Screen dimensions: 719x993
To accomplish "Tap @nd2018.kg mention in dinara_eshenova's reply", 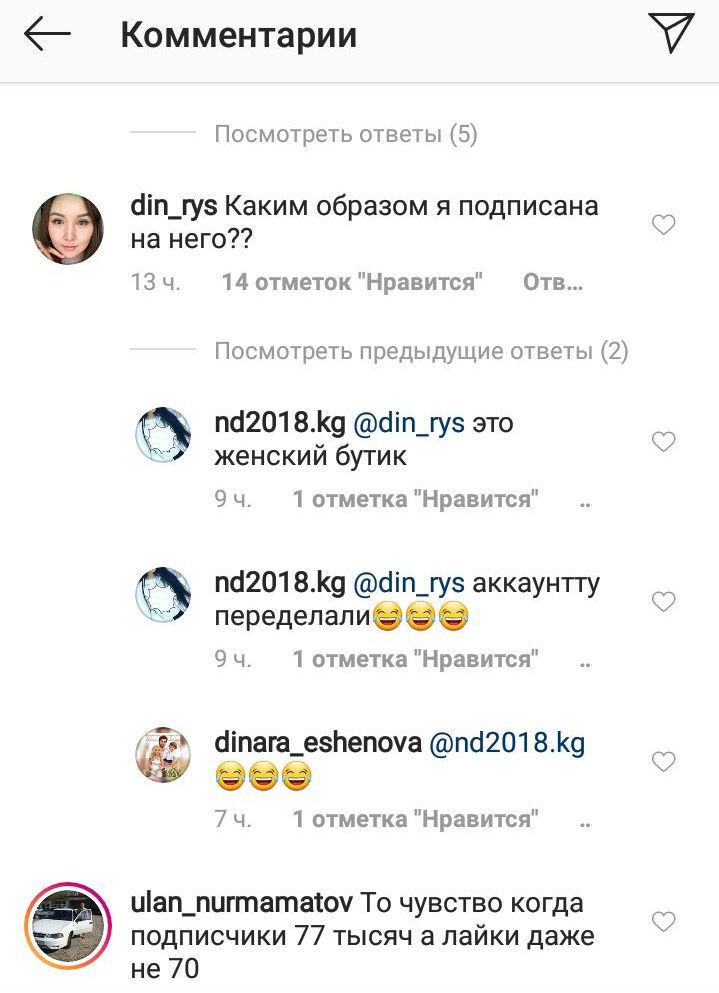I will [507, 742].
